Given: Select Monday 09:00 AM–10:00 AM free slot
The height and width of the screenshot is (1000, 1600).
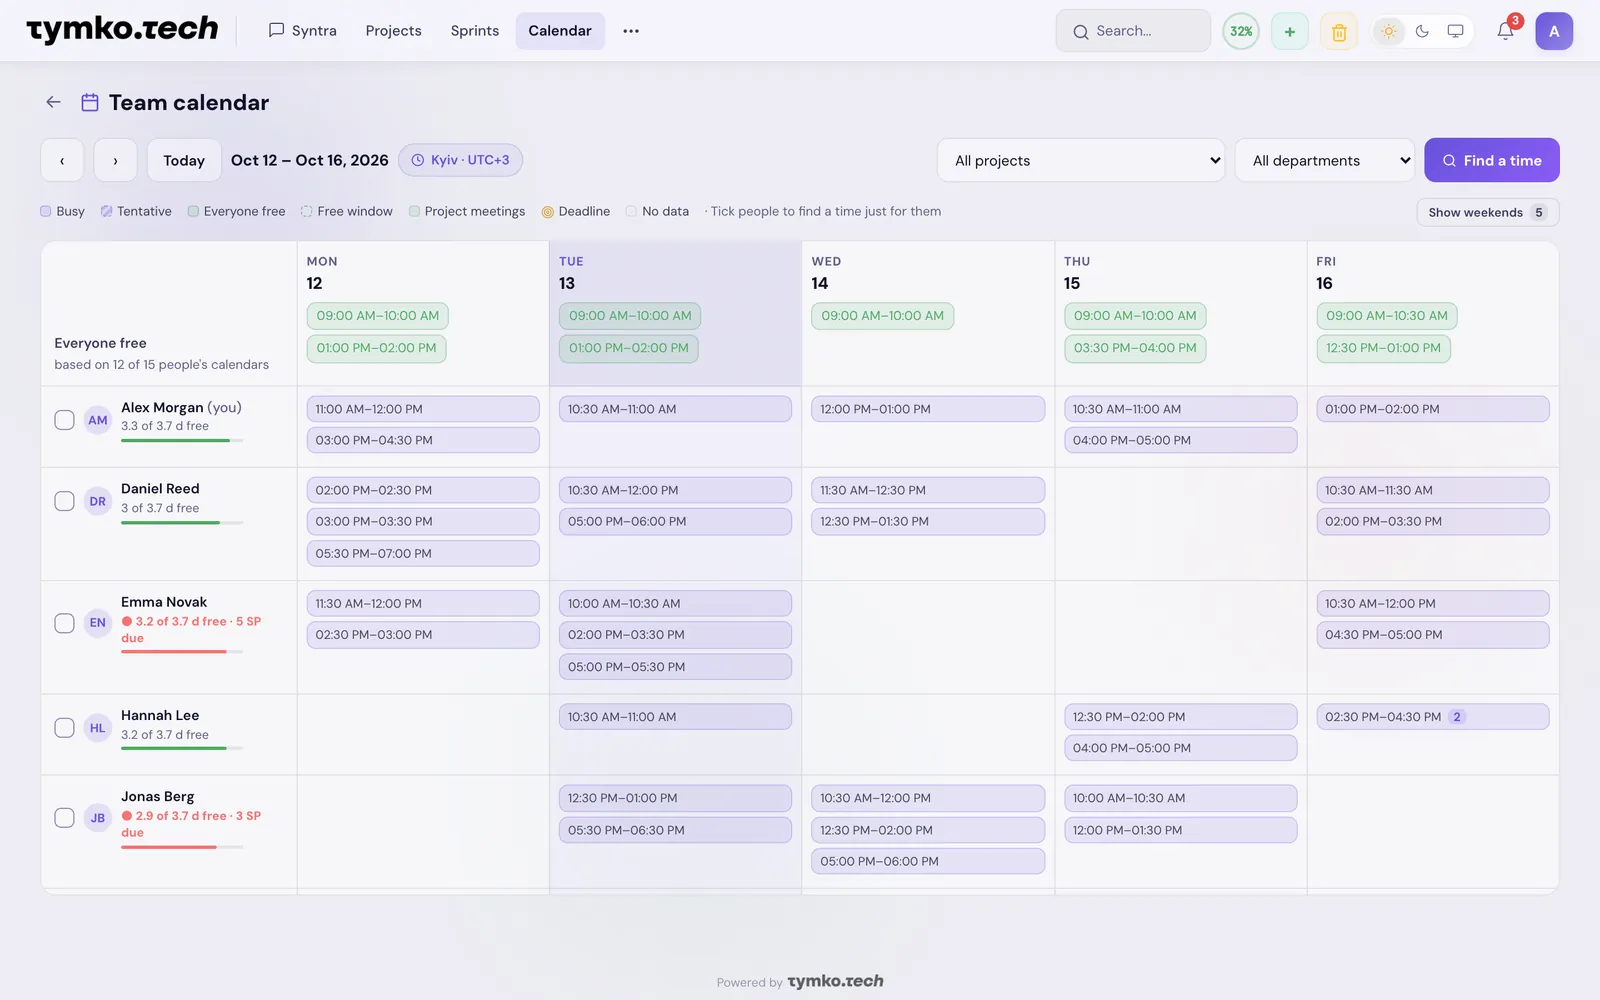Looking at the screenshot, I should tap(378, 316).
